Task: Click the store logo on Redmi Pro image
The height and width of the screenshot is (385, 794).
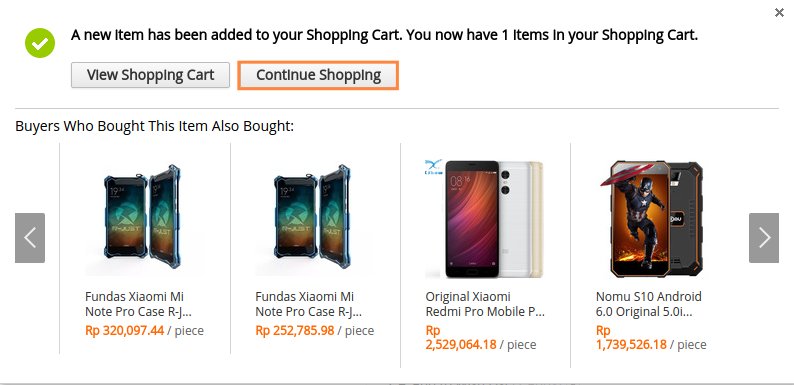Action: (x=433, y=167)
